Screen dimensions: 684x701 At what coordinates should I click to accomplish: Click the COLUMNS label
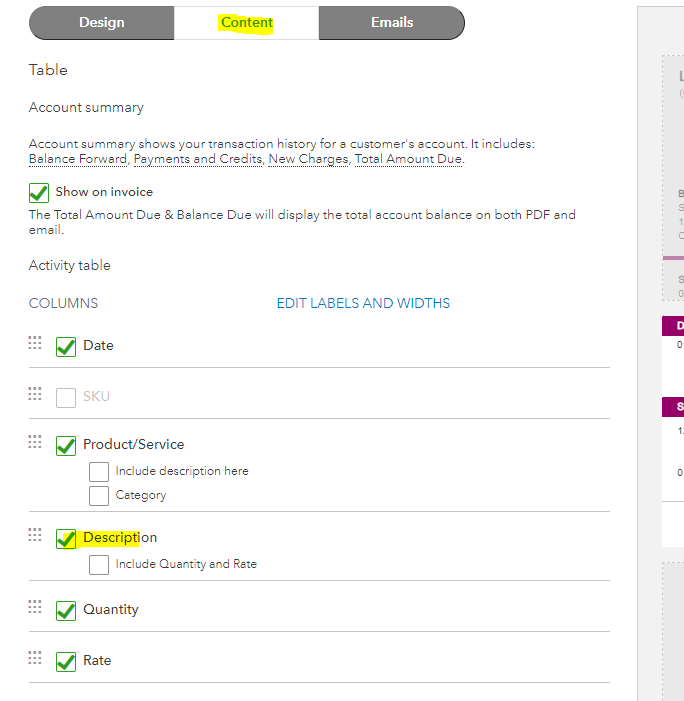tap(63, 303)
